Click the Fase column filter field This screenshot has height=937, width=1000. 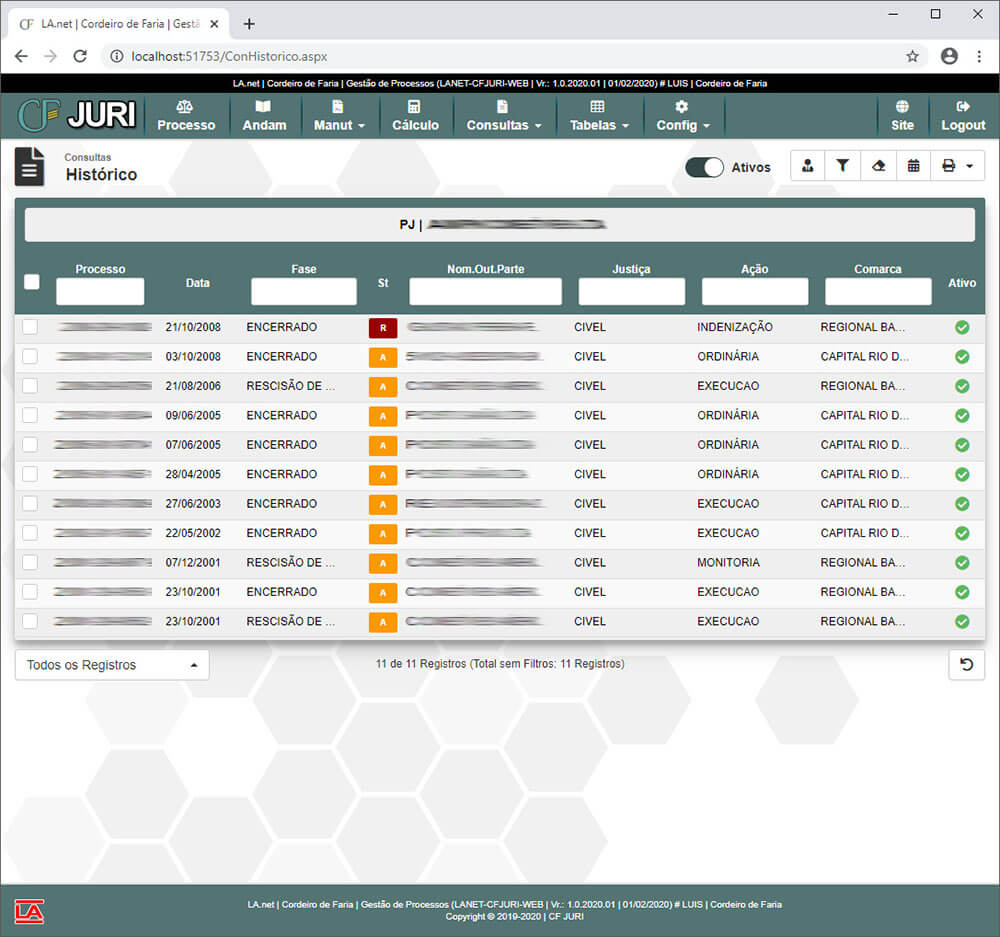click(x=303, y=291)
